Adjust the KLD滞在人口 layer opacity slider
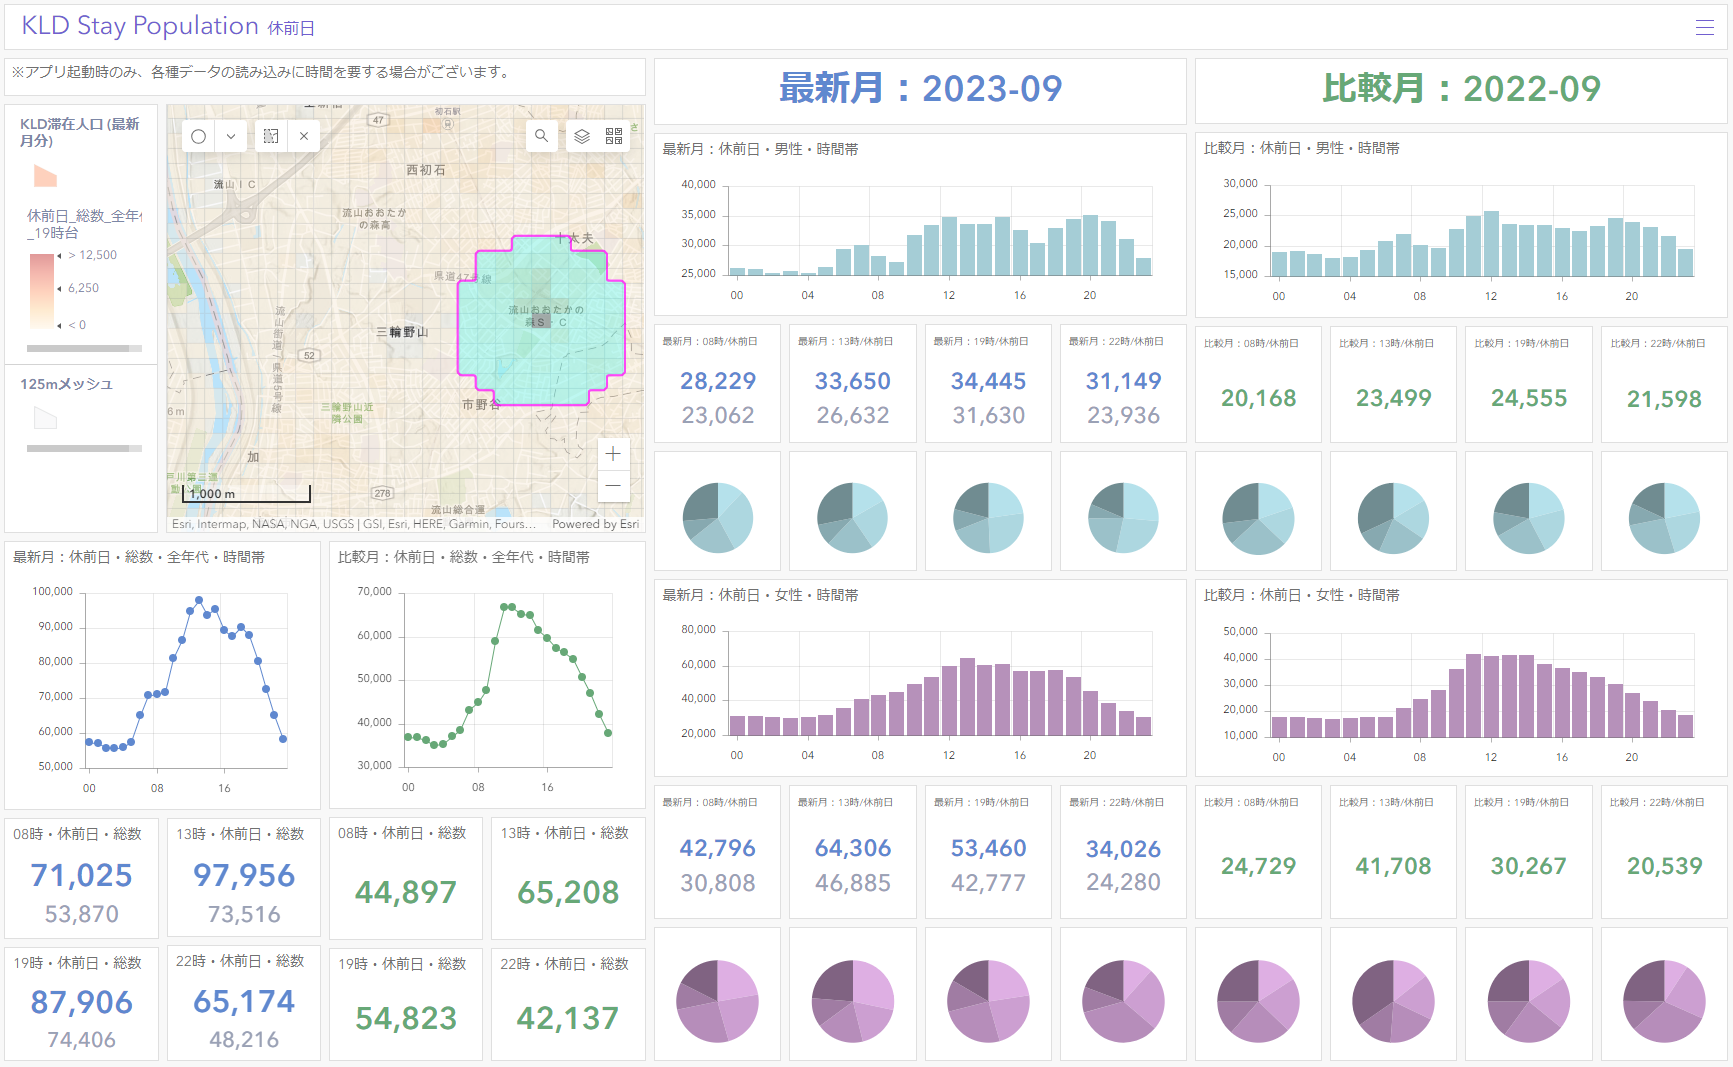Screen dimensions: 1733x1067 (x=84, y=348)
